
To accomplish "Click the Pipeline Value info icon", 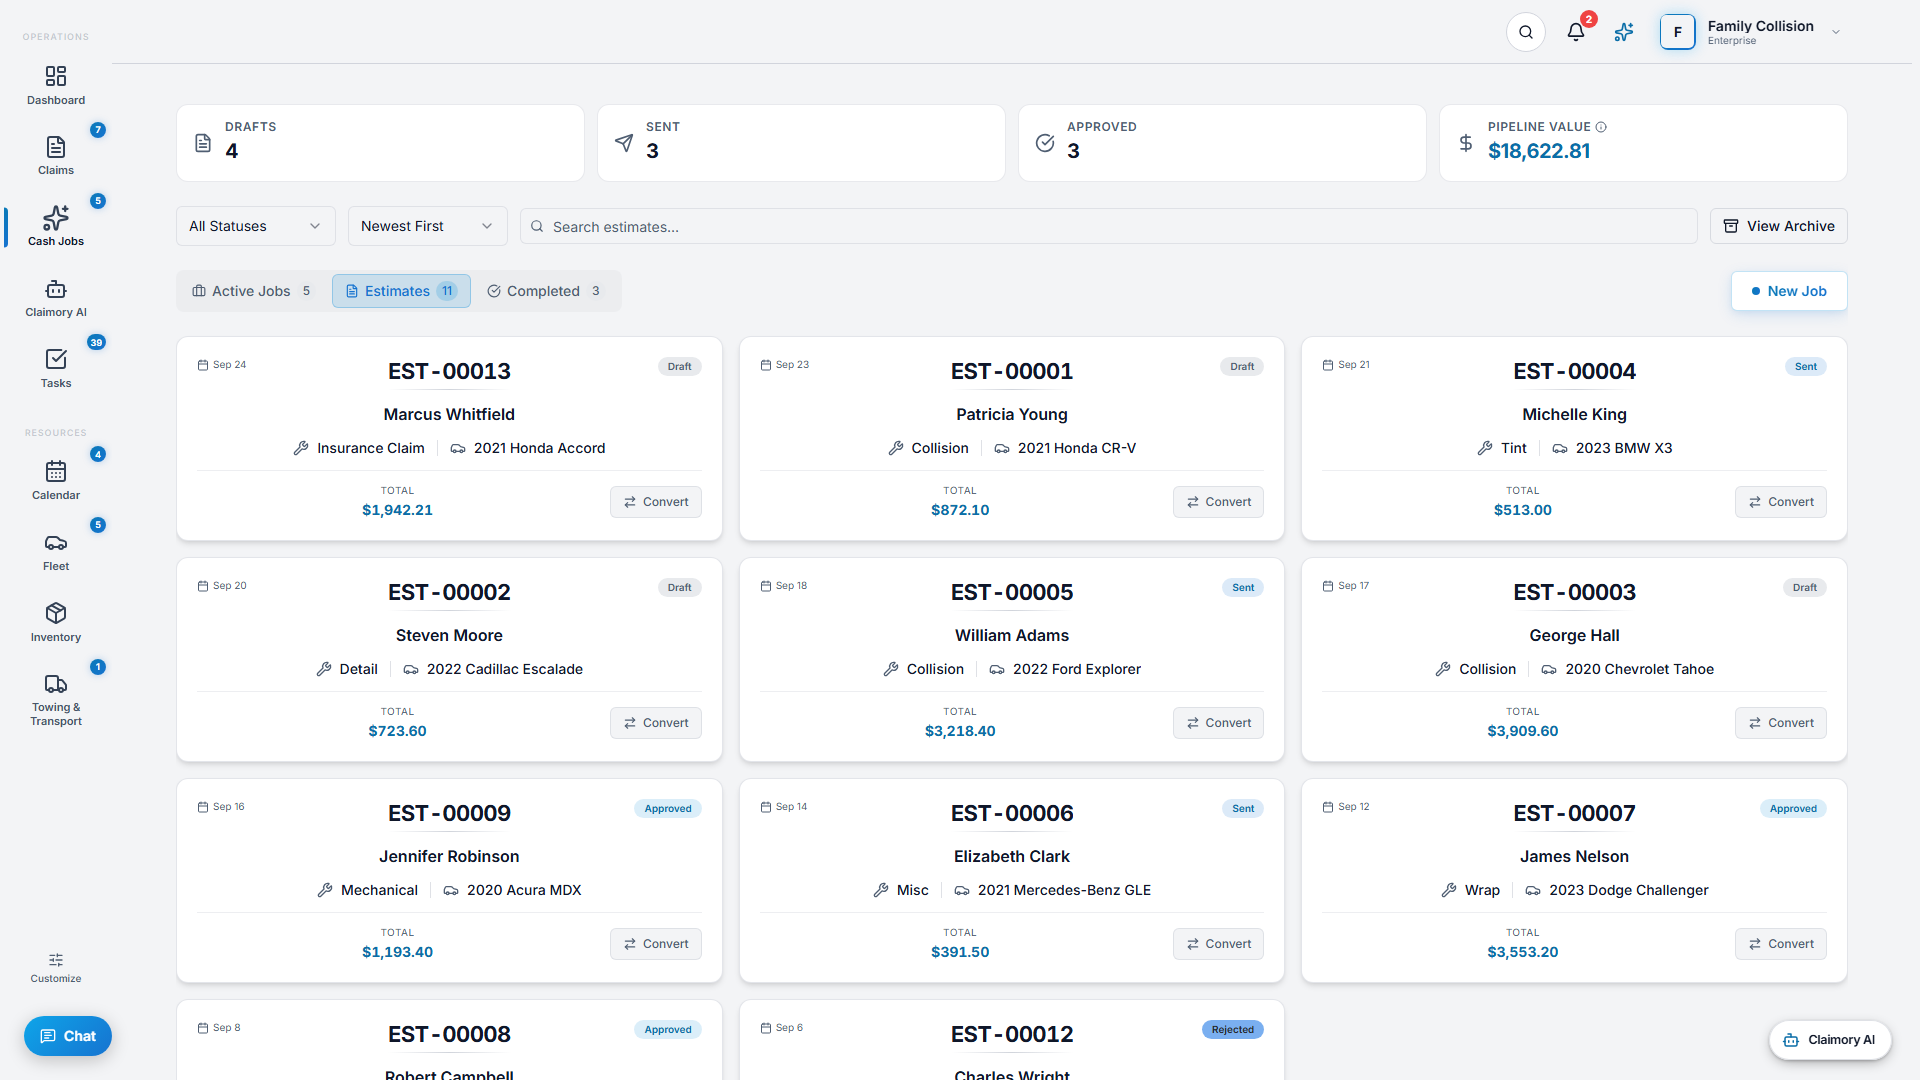I will tap(1601, 127).
